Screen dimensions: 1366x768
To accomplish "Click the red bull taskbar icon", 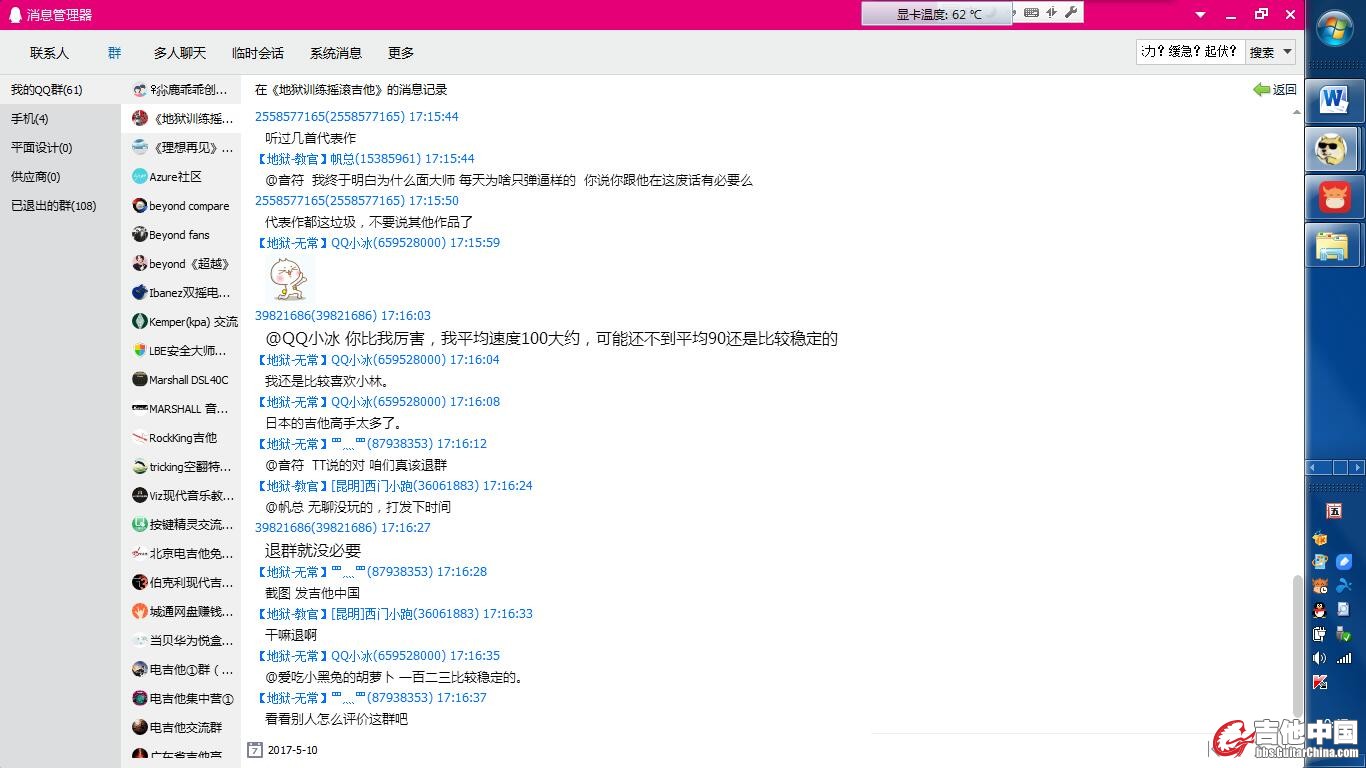I will (1333, 197).
